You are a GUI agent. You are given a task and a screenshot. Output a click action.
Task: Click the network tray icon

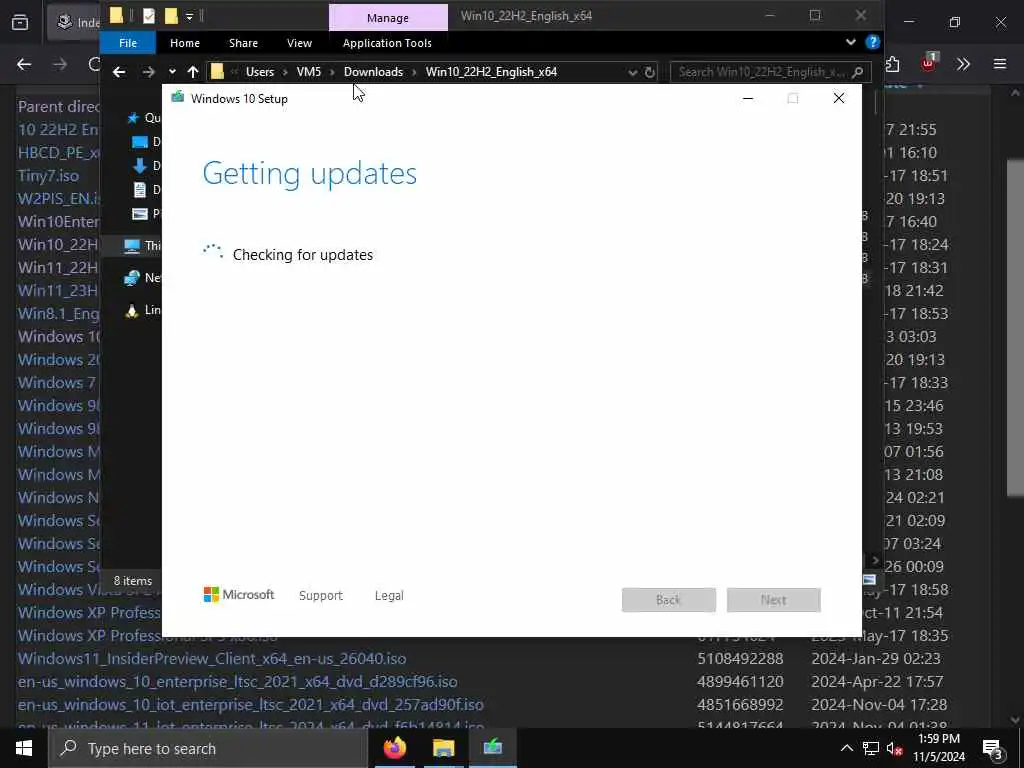point(871,748)
